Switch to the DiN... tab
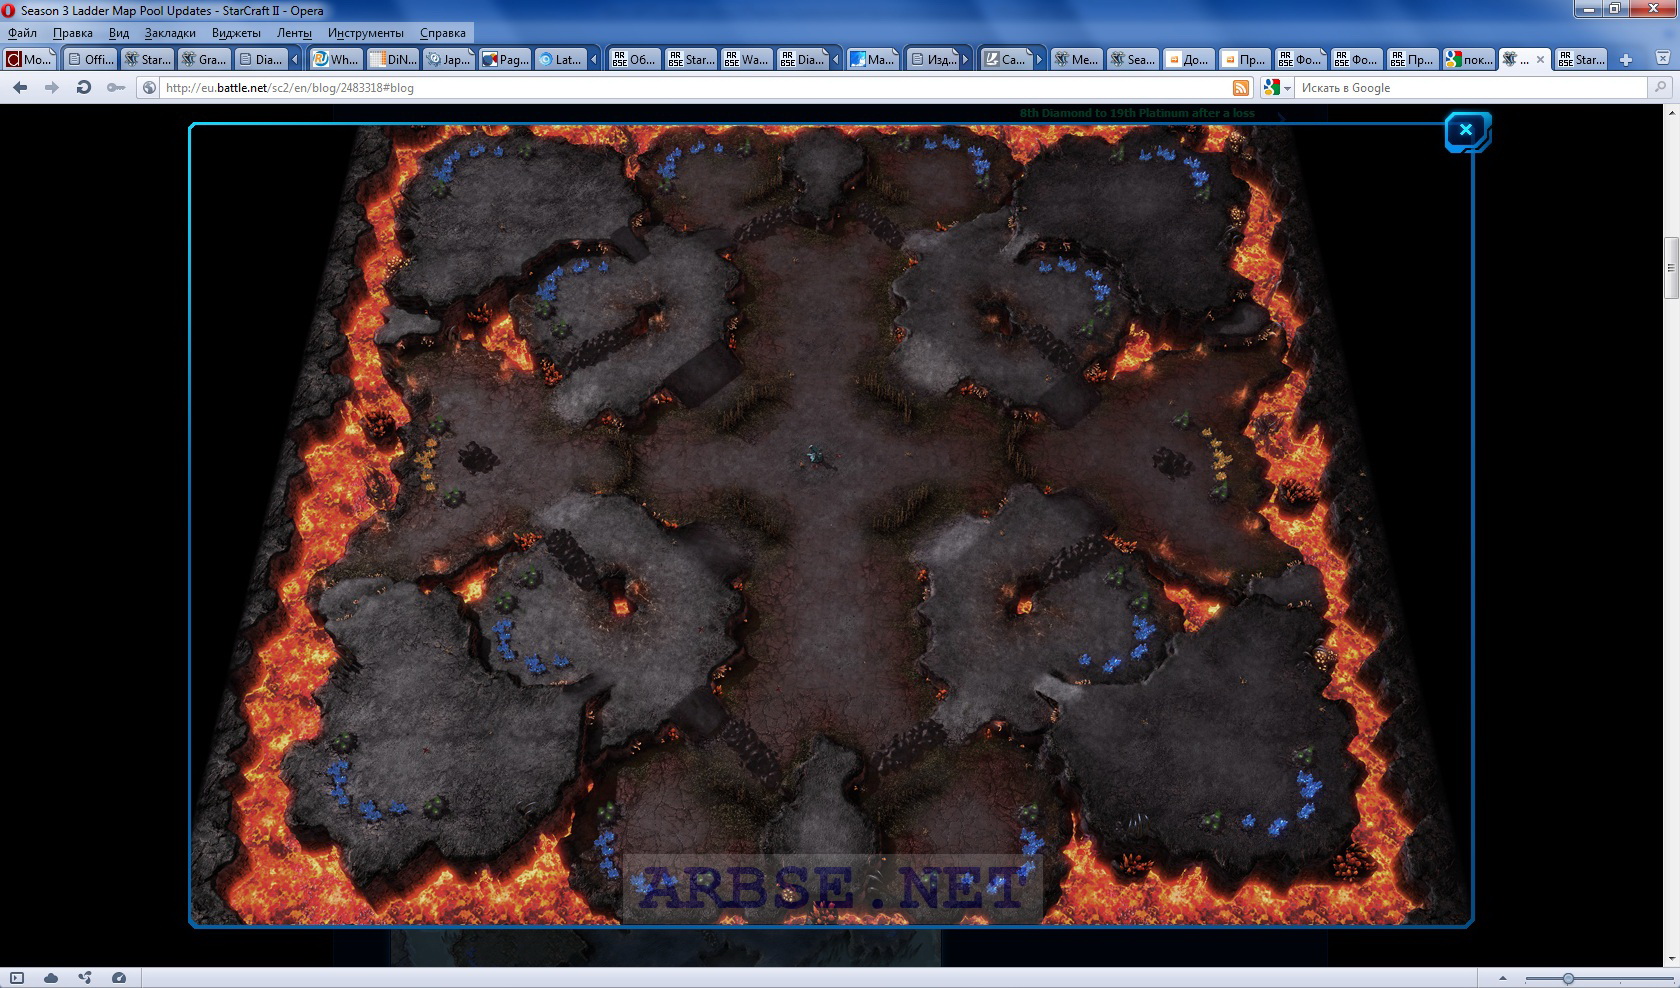This screenshot has height=988, width=1680. (392, 59)
